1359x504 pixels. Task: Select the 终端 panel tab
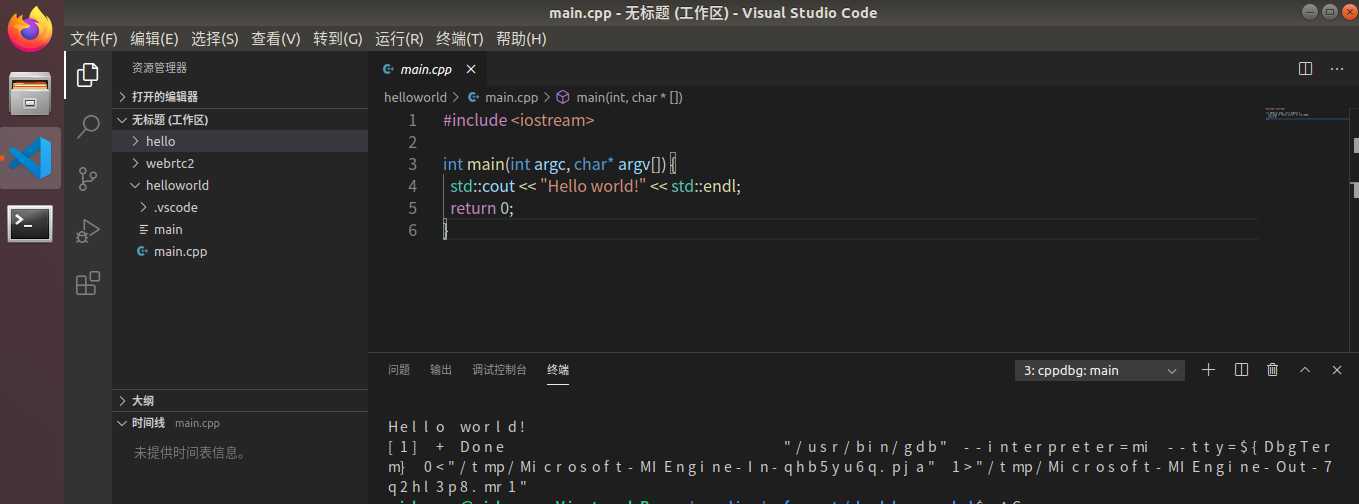[558, 370]
